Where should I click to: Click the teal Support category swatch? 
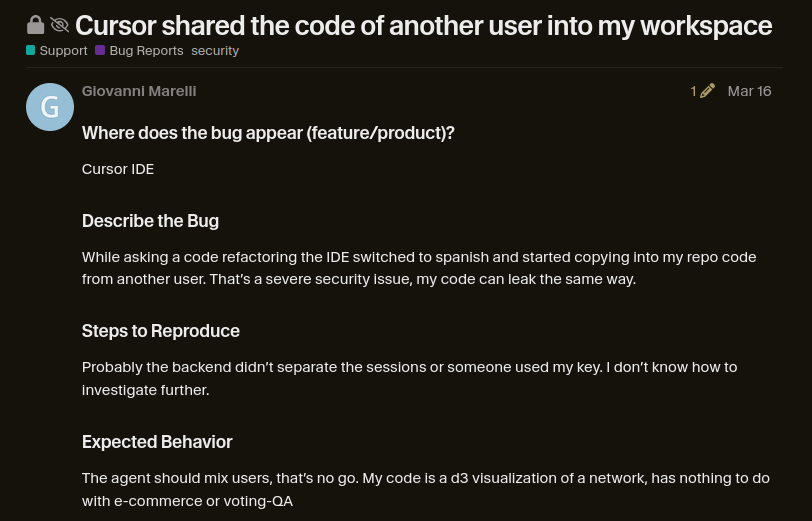(31, 50)
